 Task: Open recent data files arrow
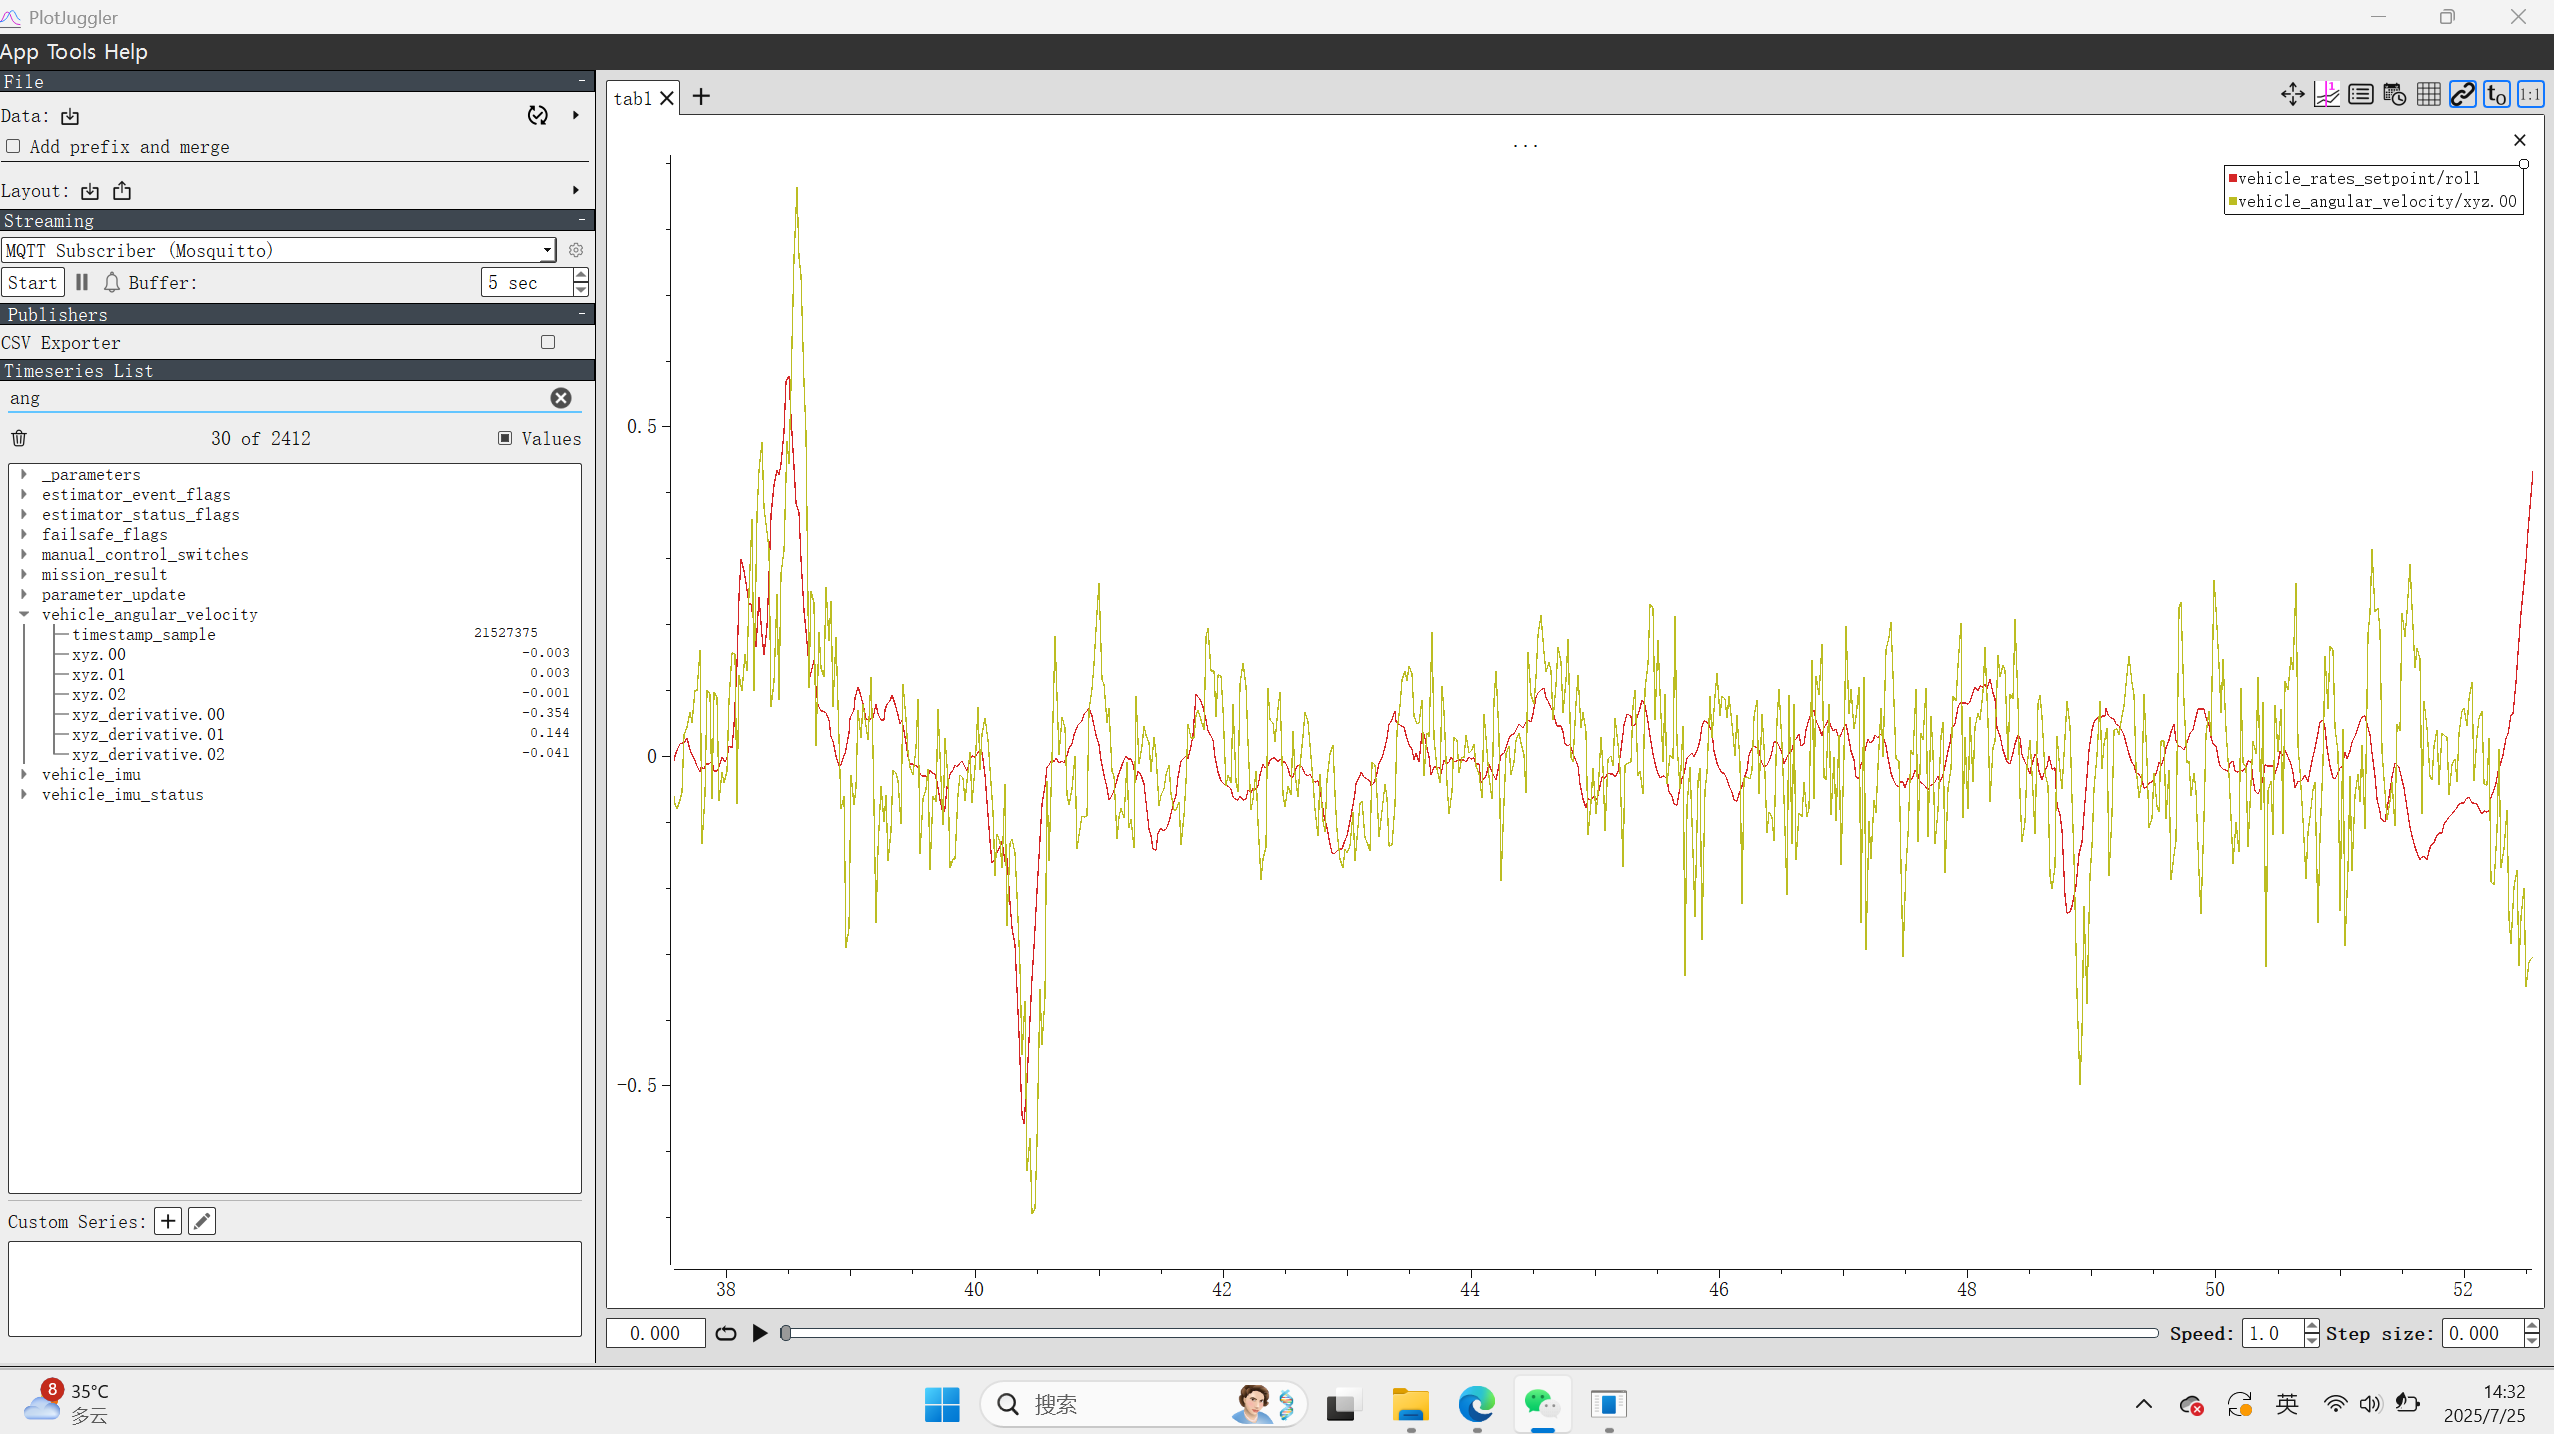click(576, 116)
